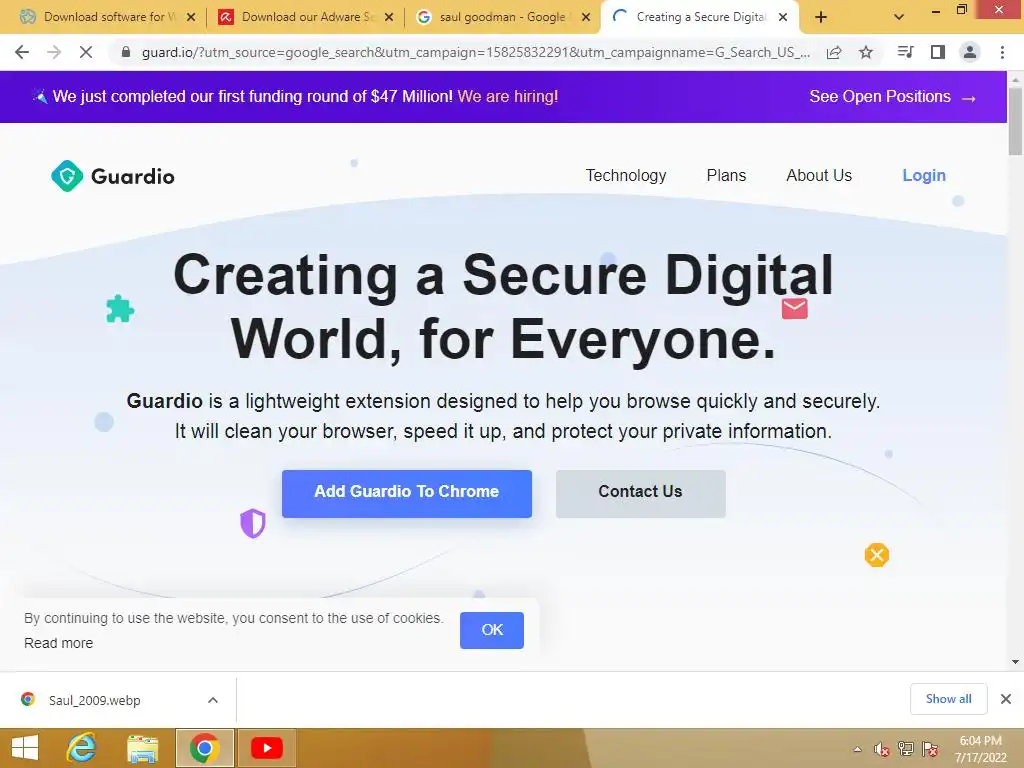Click the Chrome taskbar icon

[x=204, y=748]
